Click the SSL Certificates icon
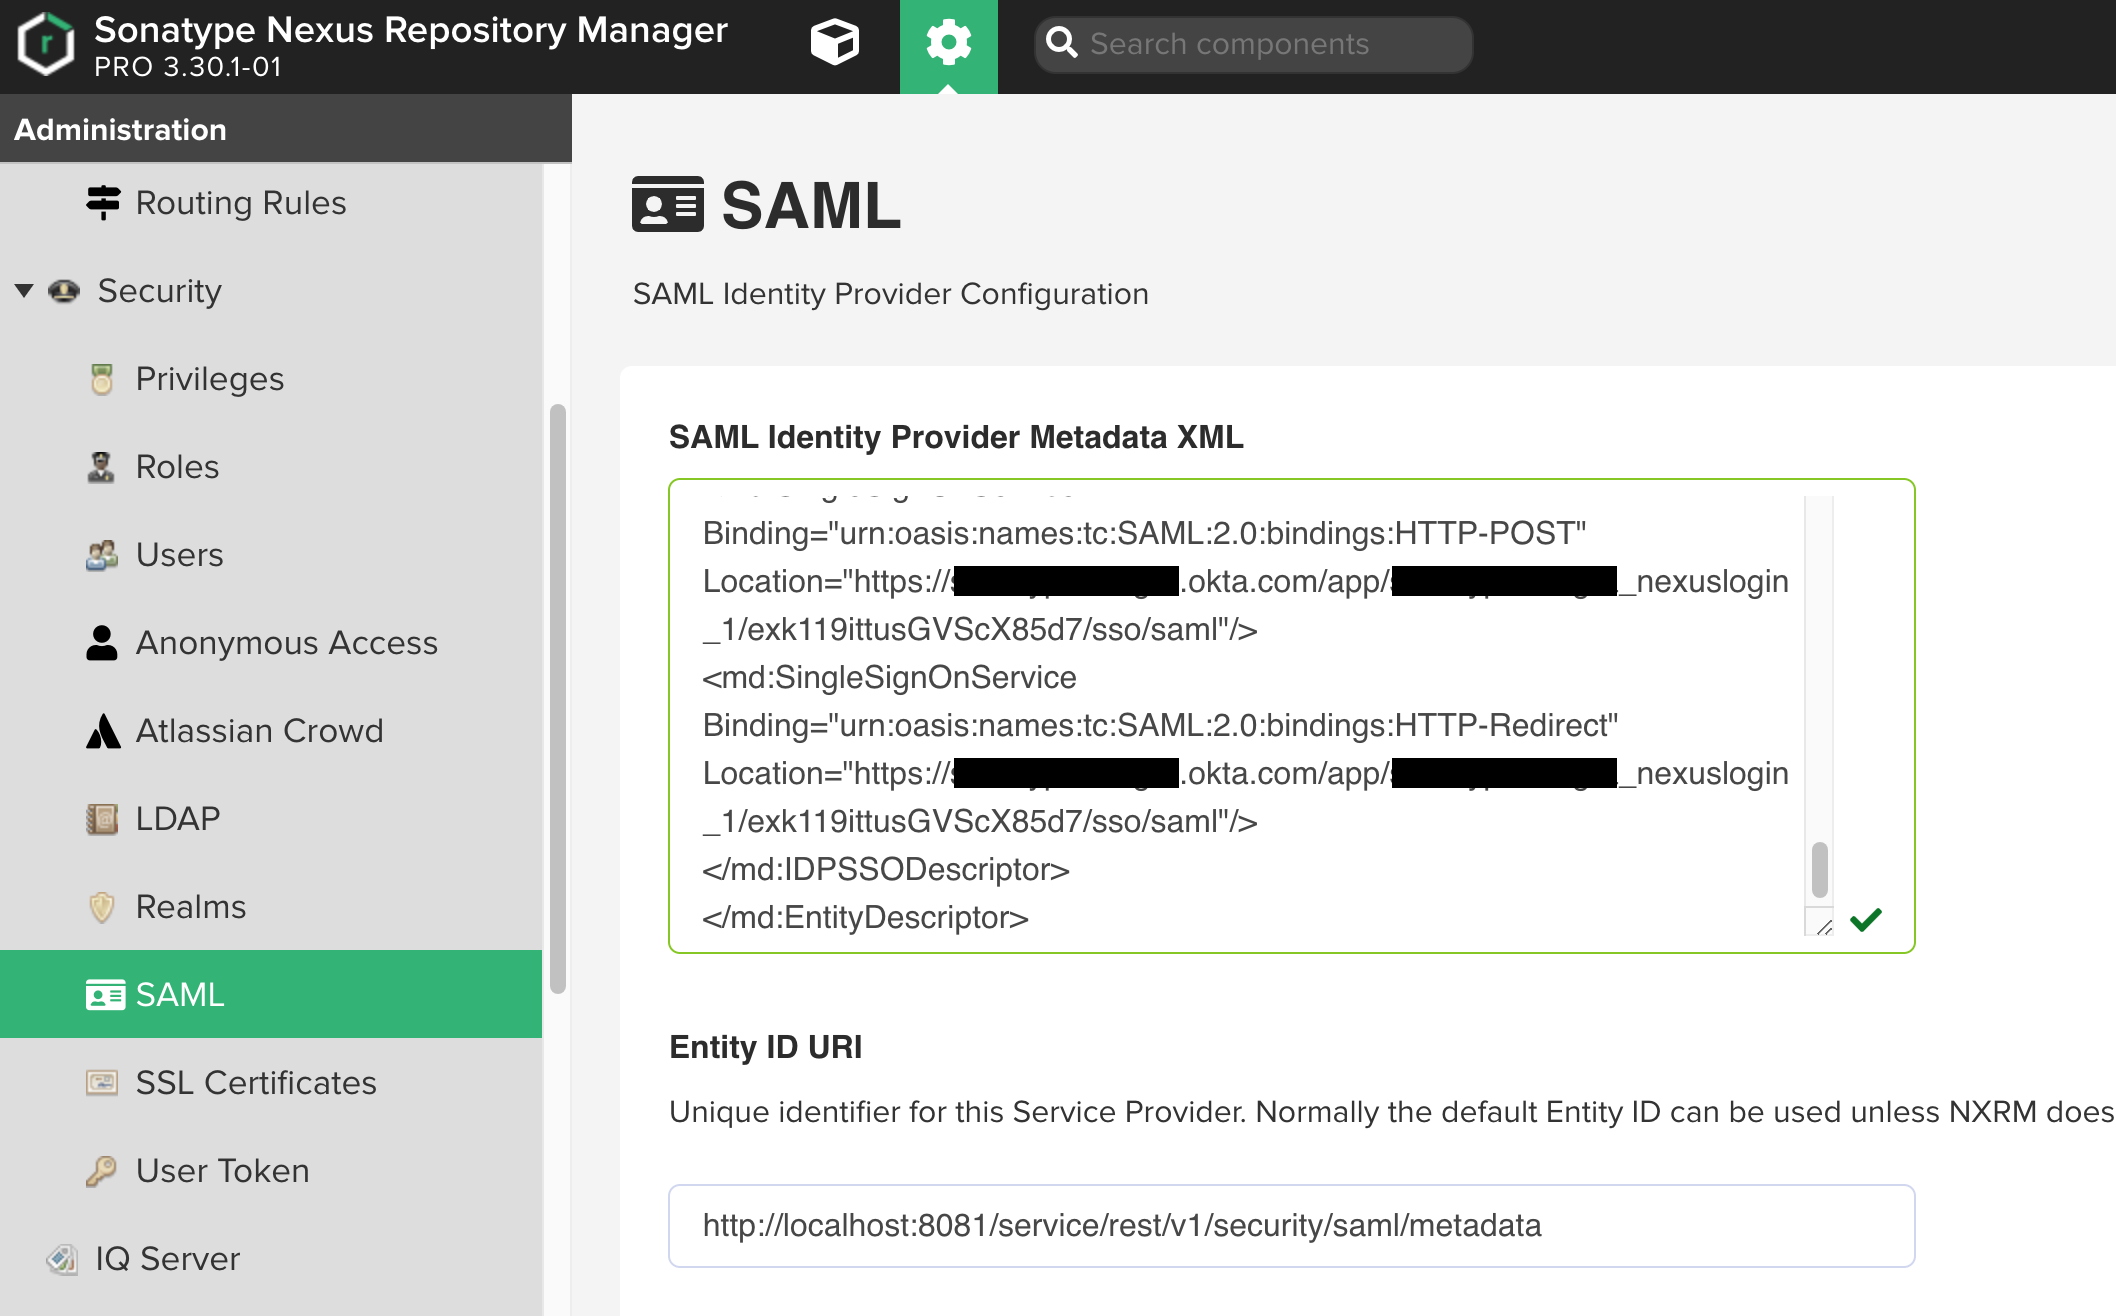 (x=102, y=1083)
